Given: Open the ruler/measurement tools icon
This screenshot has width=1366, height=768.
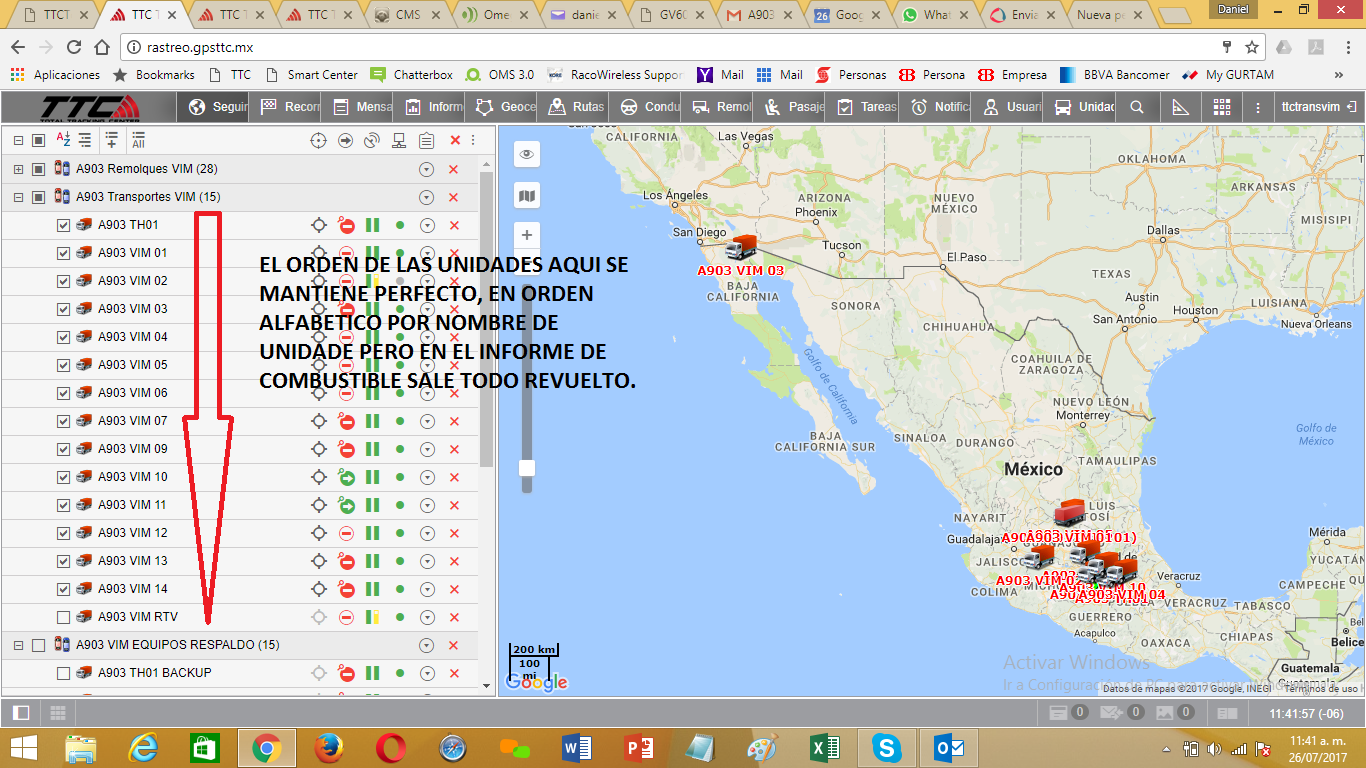Looking at the screenshot, I should tap(1180, 107).
